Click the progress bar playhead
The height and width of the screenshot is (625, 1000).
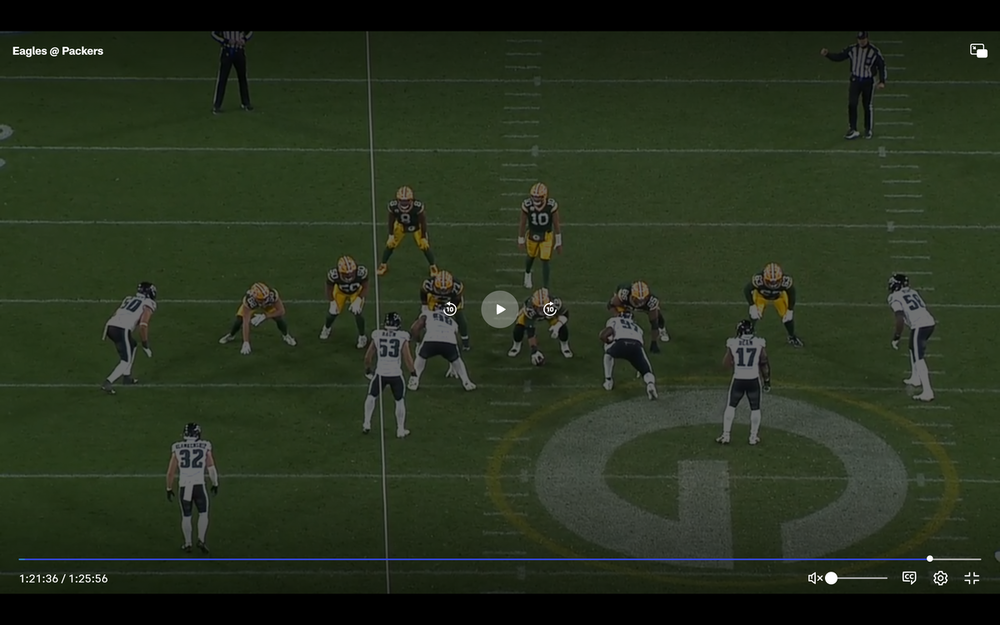click(930, 559)
